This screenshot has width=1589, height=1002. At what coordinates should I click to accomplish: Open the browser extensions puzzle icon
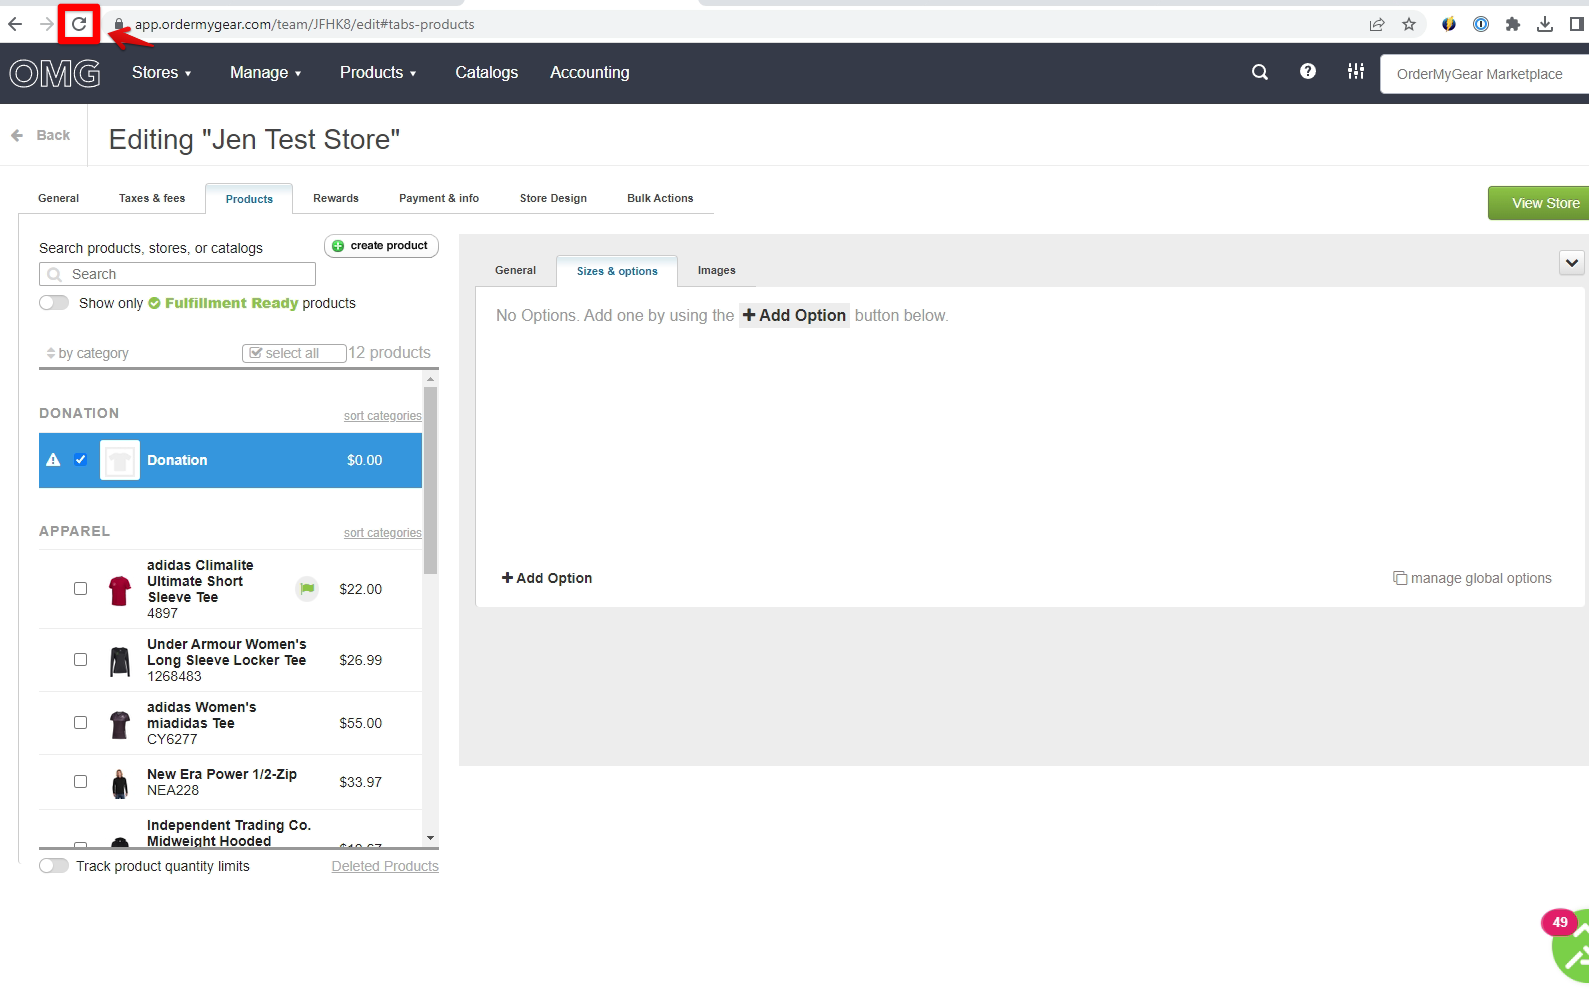click(x=1513, y=24)
